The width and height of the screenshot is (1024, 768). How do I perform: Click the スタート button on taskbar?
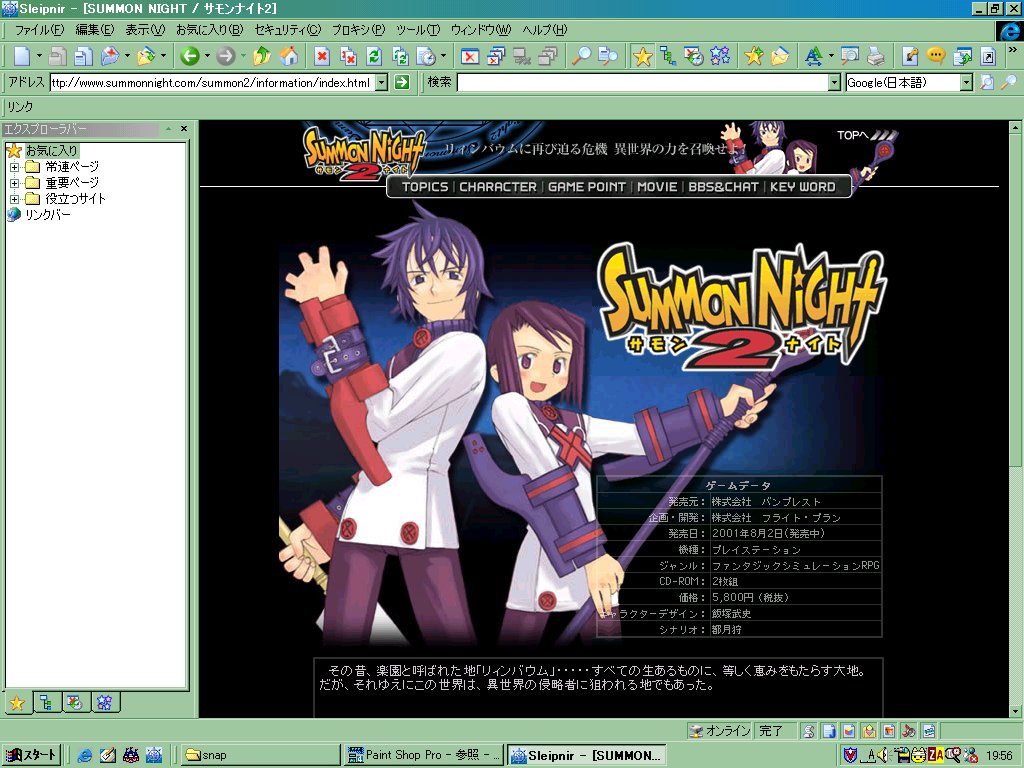(32, 755)
